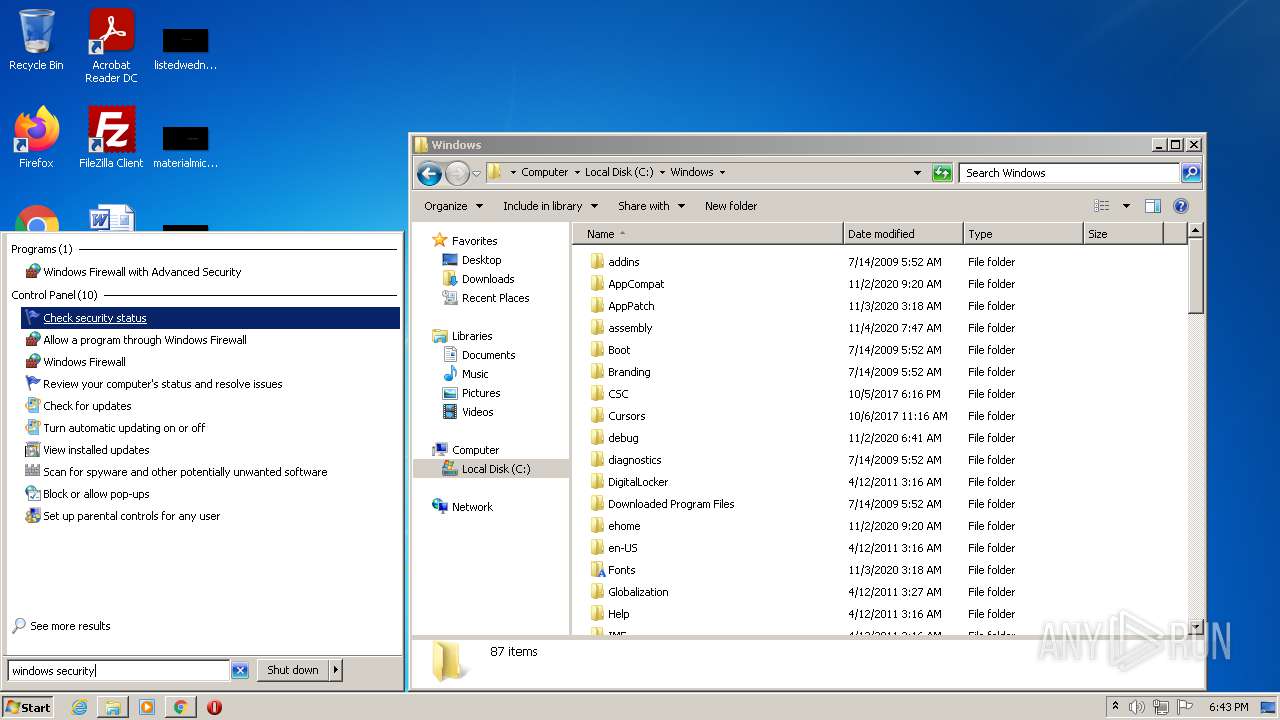
Task: Click the file list scroll-down arrow
Action: [x=1195, y=626]
